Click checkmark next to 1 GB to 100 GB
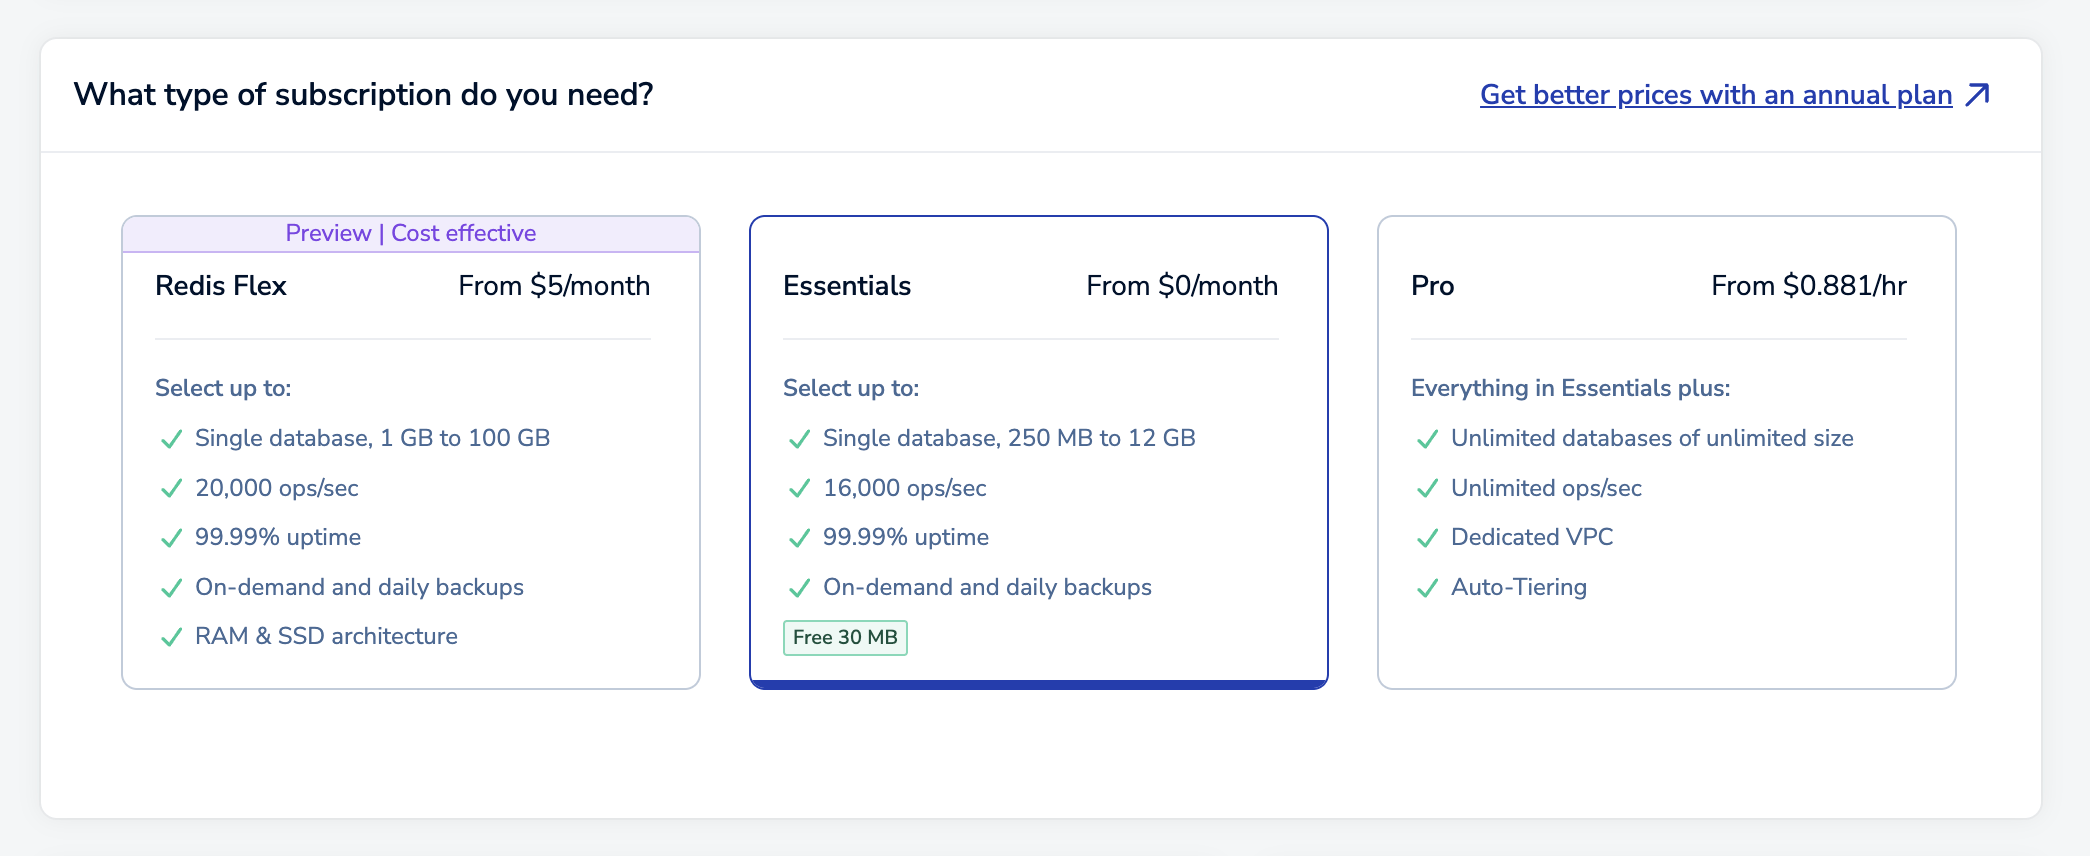The height and width of the screenshot is (856, 2090). tap(172, 439)
